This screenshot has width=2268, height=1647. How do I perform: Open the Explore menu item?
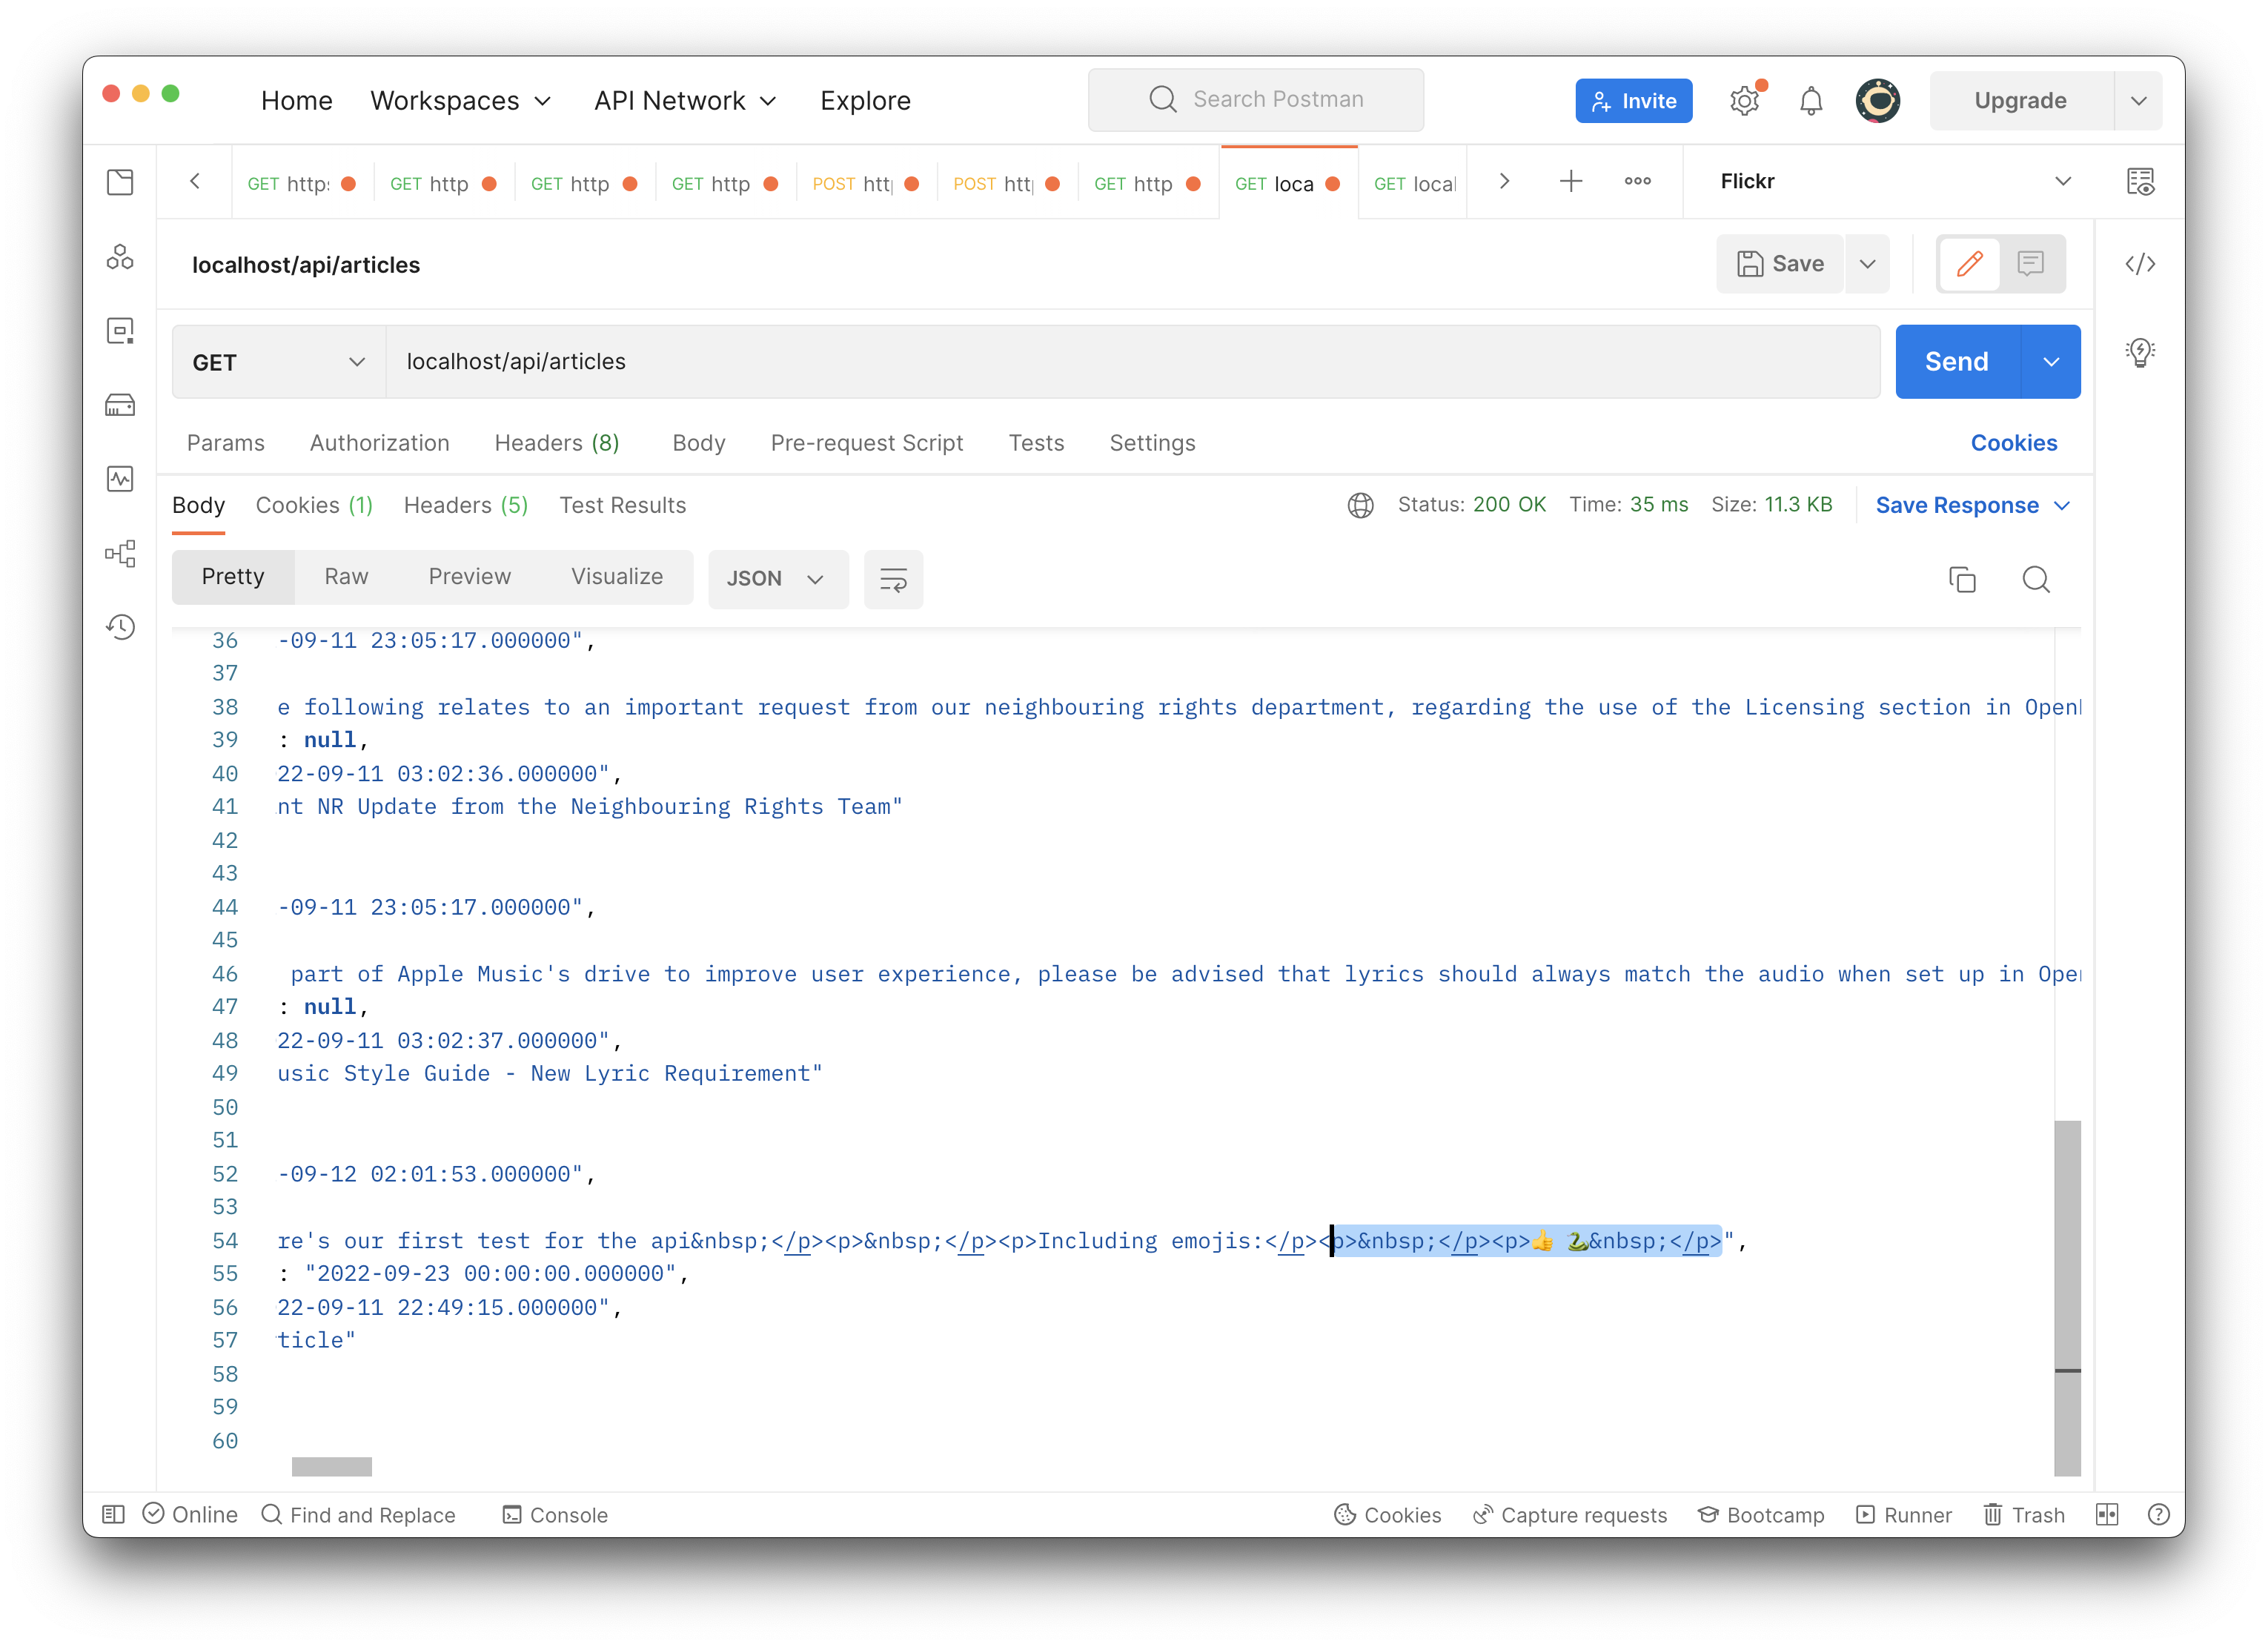coord(865,100)
